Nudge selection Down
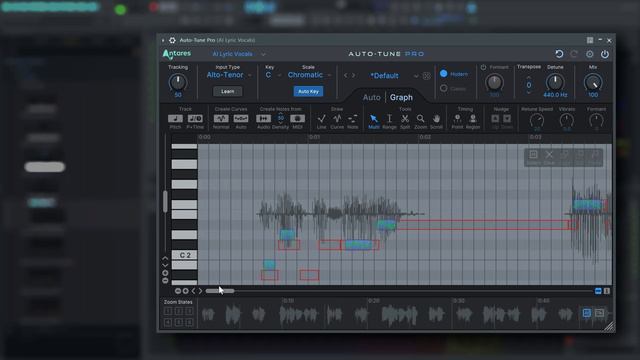640x360 pixels. 507,118
